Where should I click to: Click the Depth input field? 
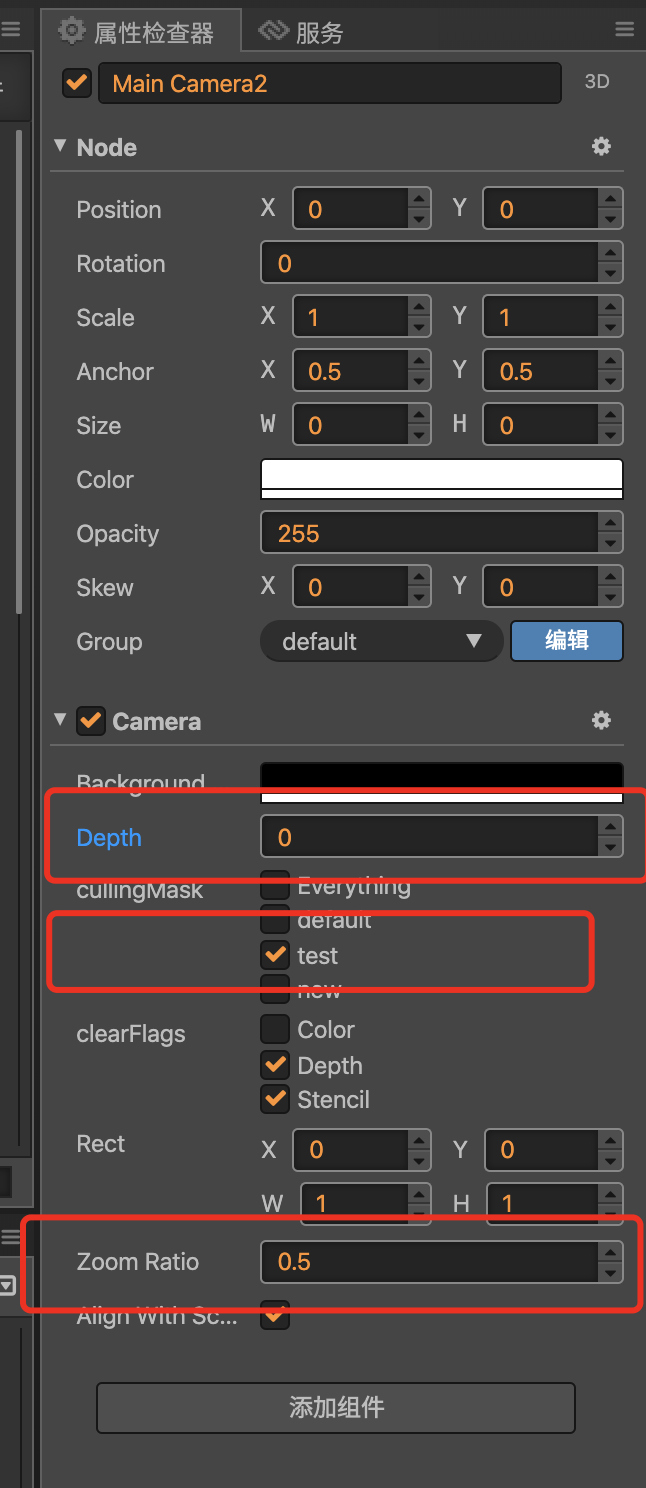pyautogui.click(x=430, y=837)
